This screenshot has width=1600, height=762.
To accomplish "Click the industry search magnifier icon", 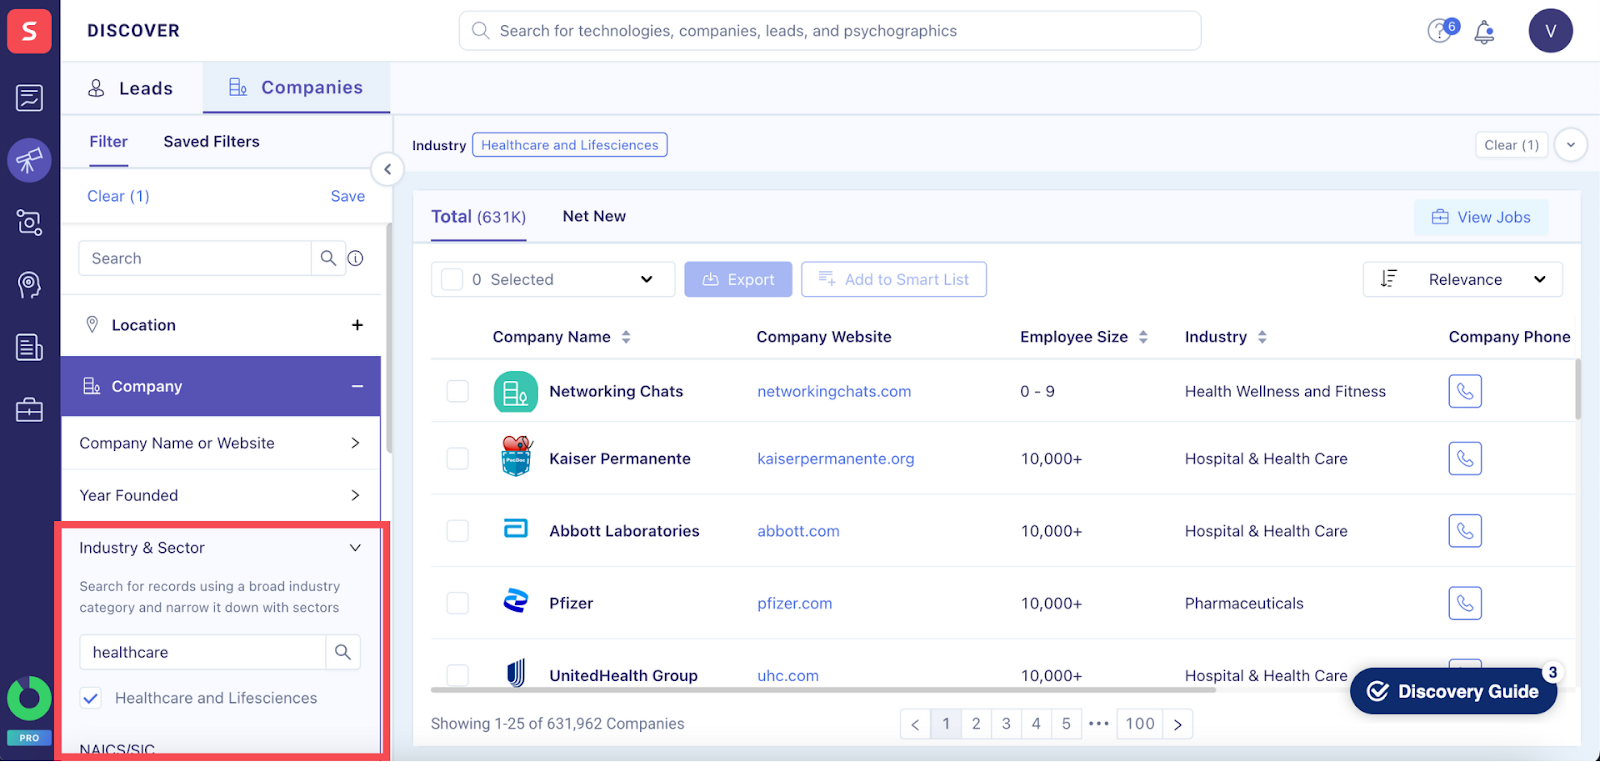I will (x=343, y=652).
